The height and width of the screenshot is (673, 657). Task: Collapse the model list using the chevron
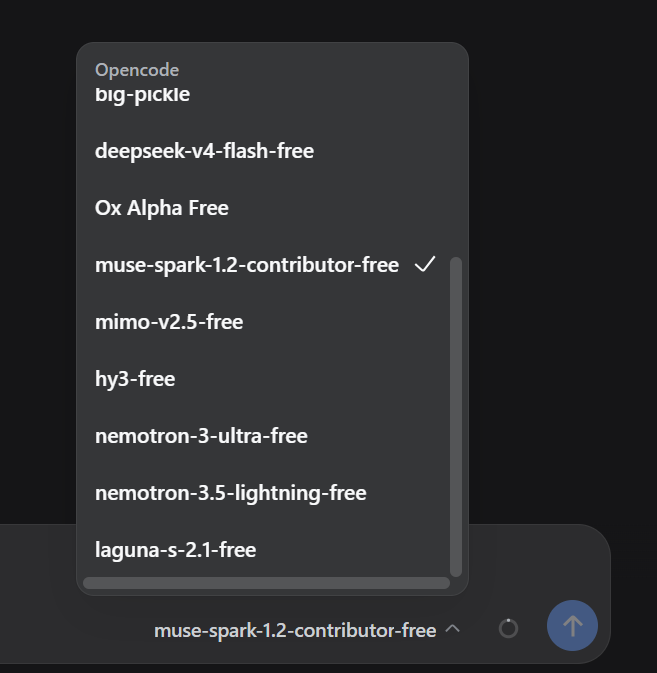tap(453, 629)
